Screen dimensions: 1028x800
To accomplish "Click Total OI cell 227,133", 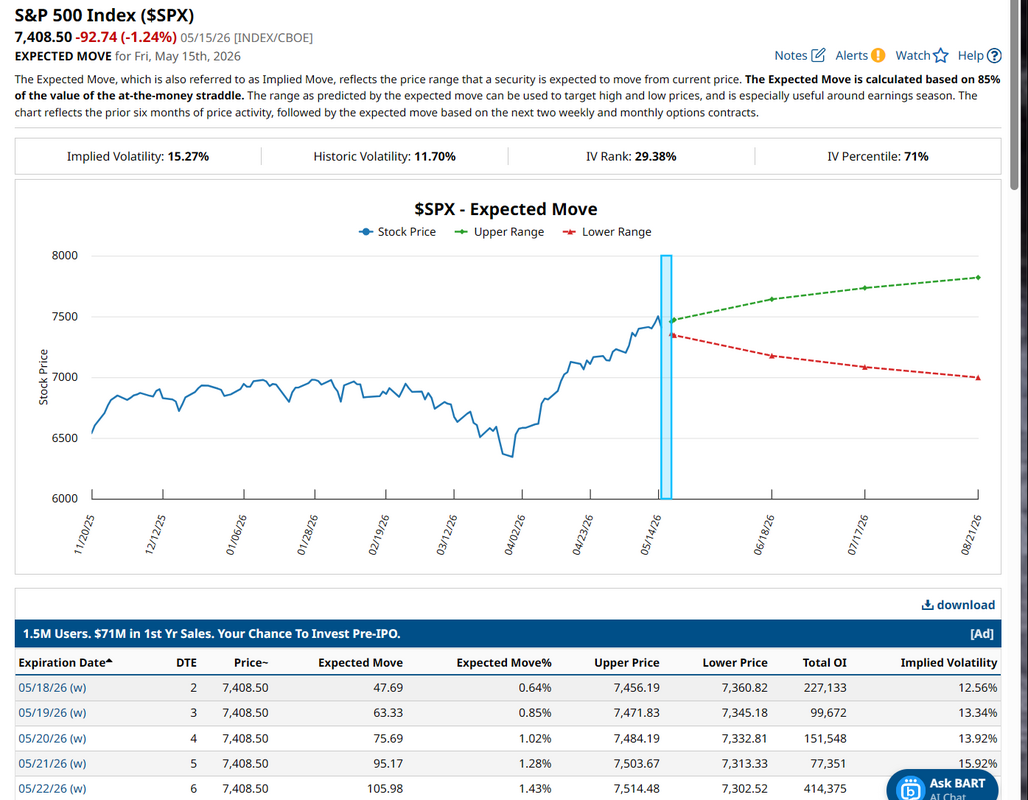I will 825,688.
